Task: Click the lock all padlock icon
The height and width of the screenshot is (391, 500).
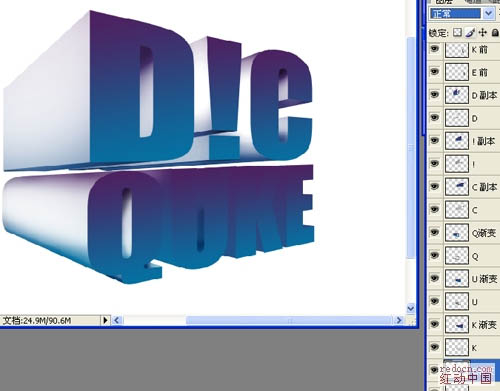Action: (x=495, y=32)
